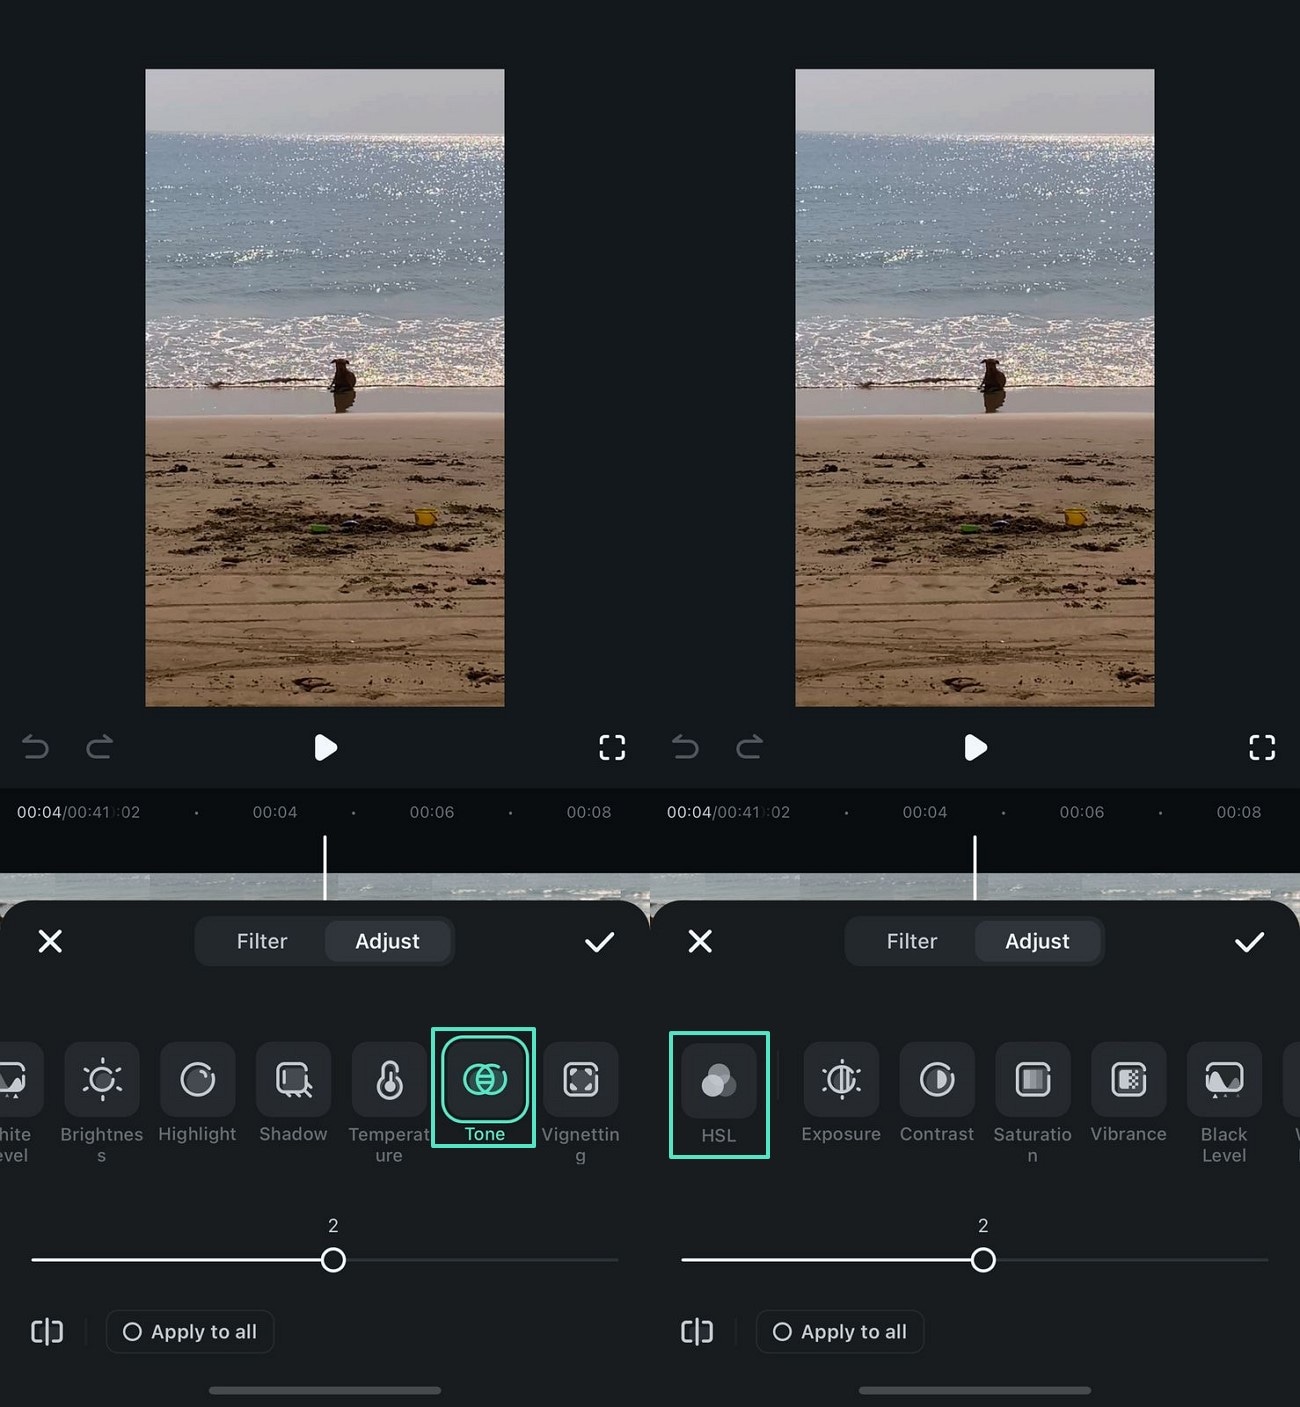Enter fullscreen preview in left screen
The image size is (1300, 1407).
tap(612, 747)
